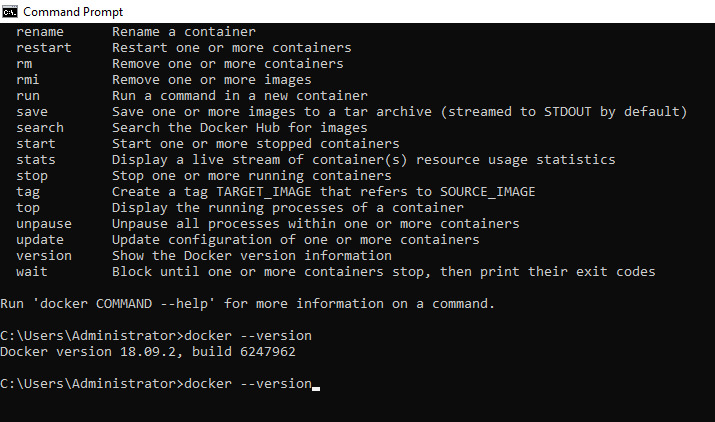Viewport: 715px width, 422px height.
Task: Click the Docker version 18.09.2 output line
Action: click(x=148, y=352)
